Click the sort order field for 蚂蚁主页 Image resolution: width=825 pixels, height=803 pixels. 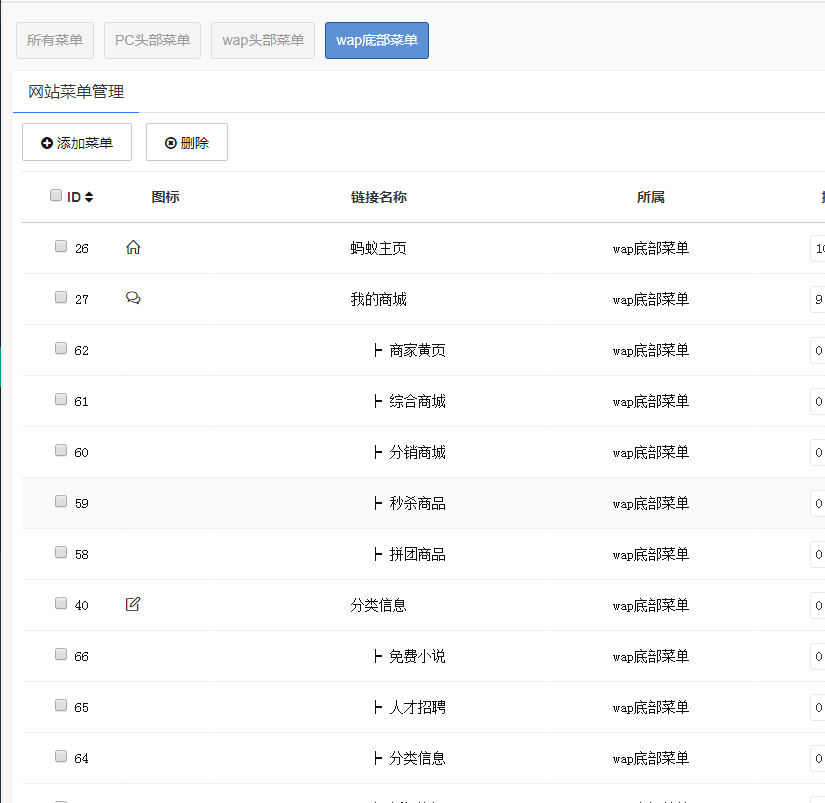[818, 248]
